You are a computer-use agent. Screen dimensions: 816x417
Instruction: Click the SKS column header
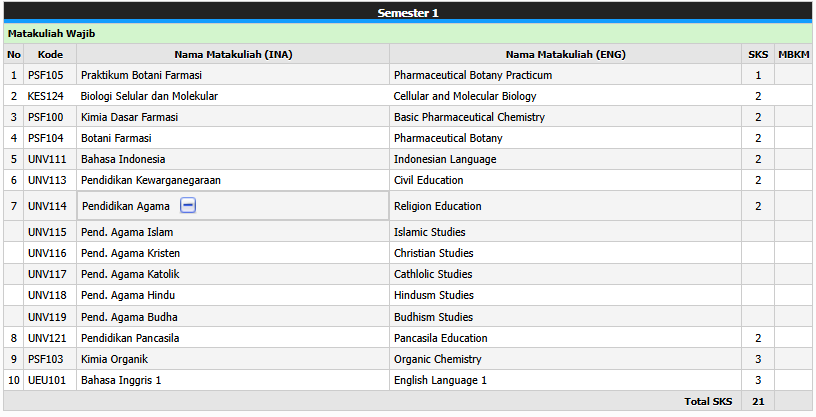click(758, 54)
